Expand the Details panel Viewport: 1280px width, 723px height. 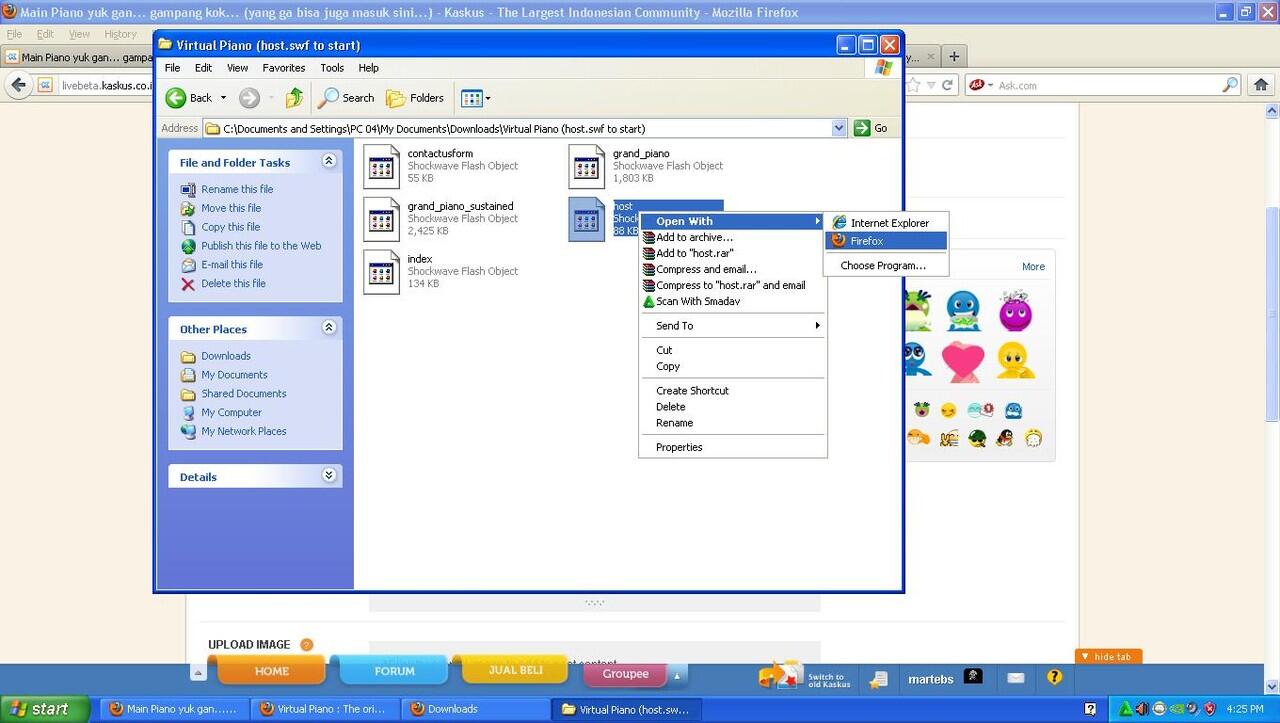pos(329,476)
